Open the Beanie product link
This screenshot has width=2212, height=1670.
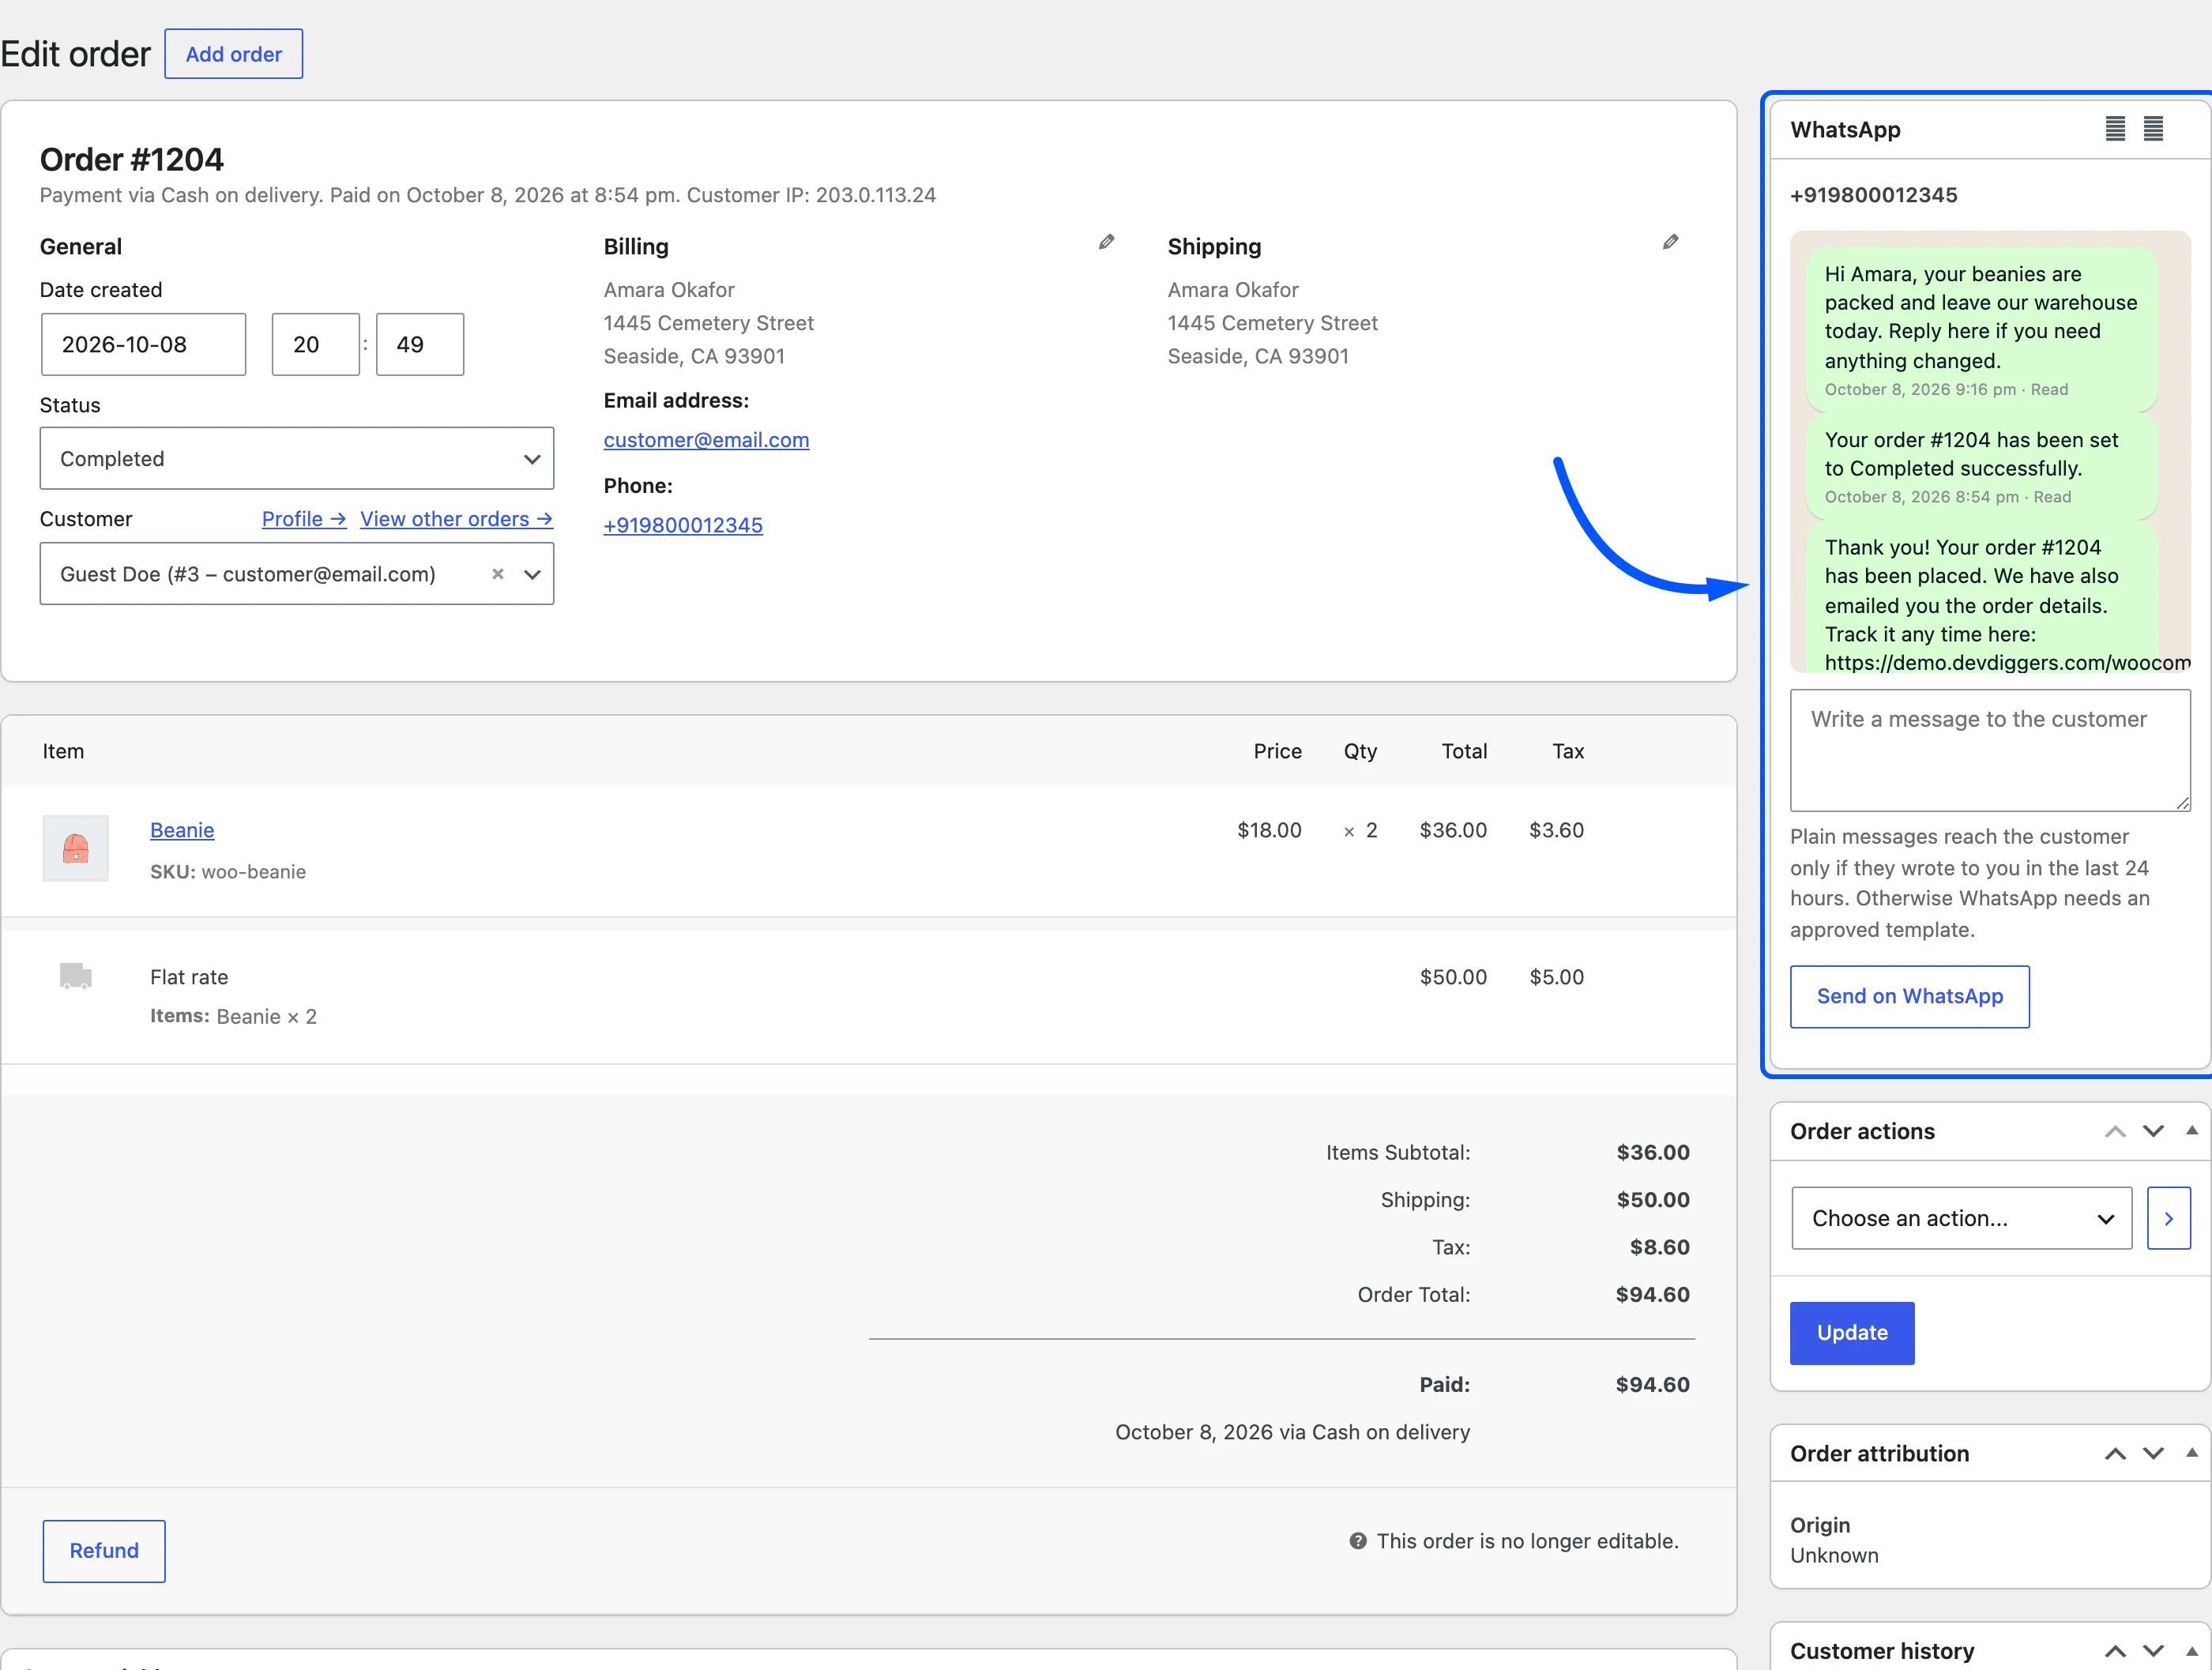(x=182, y=830)
